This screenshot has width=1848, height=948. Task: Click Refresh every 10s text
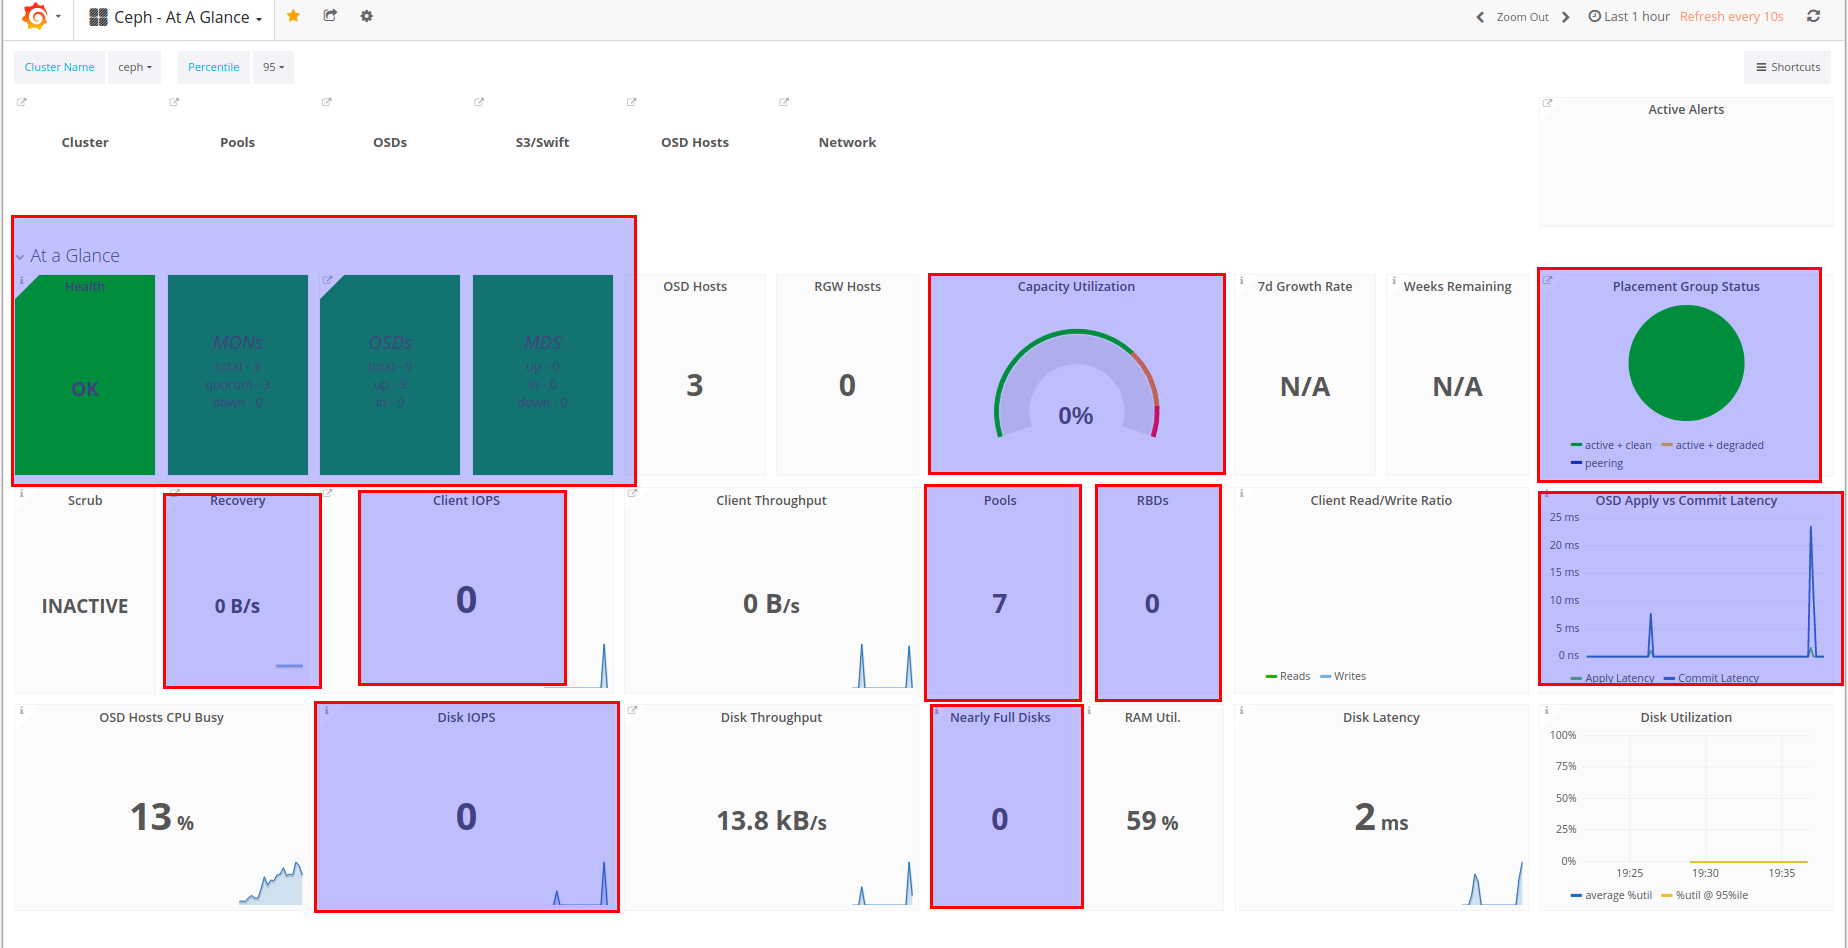(1731, 16)
